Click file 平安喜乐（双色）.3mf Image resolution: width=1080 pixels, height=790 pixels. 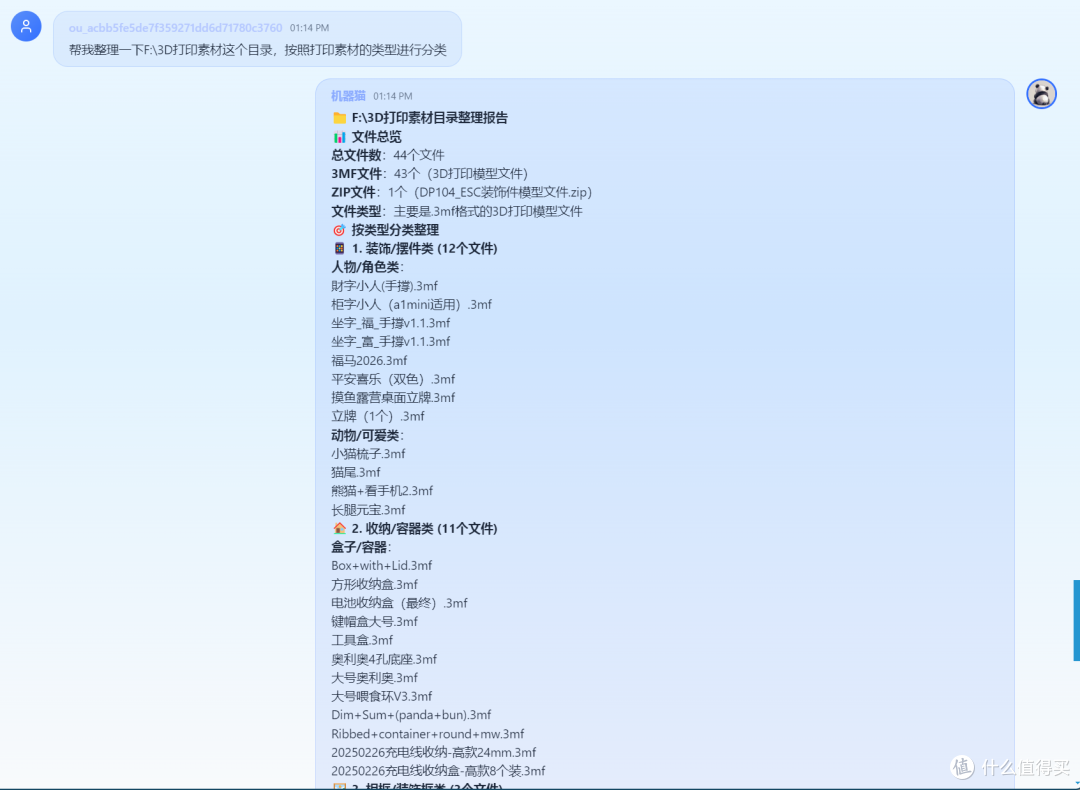point(393,379)
